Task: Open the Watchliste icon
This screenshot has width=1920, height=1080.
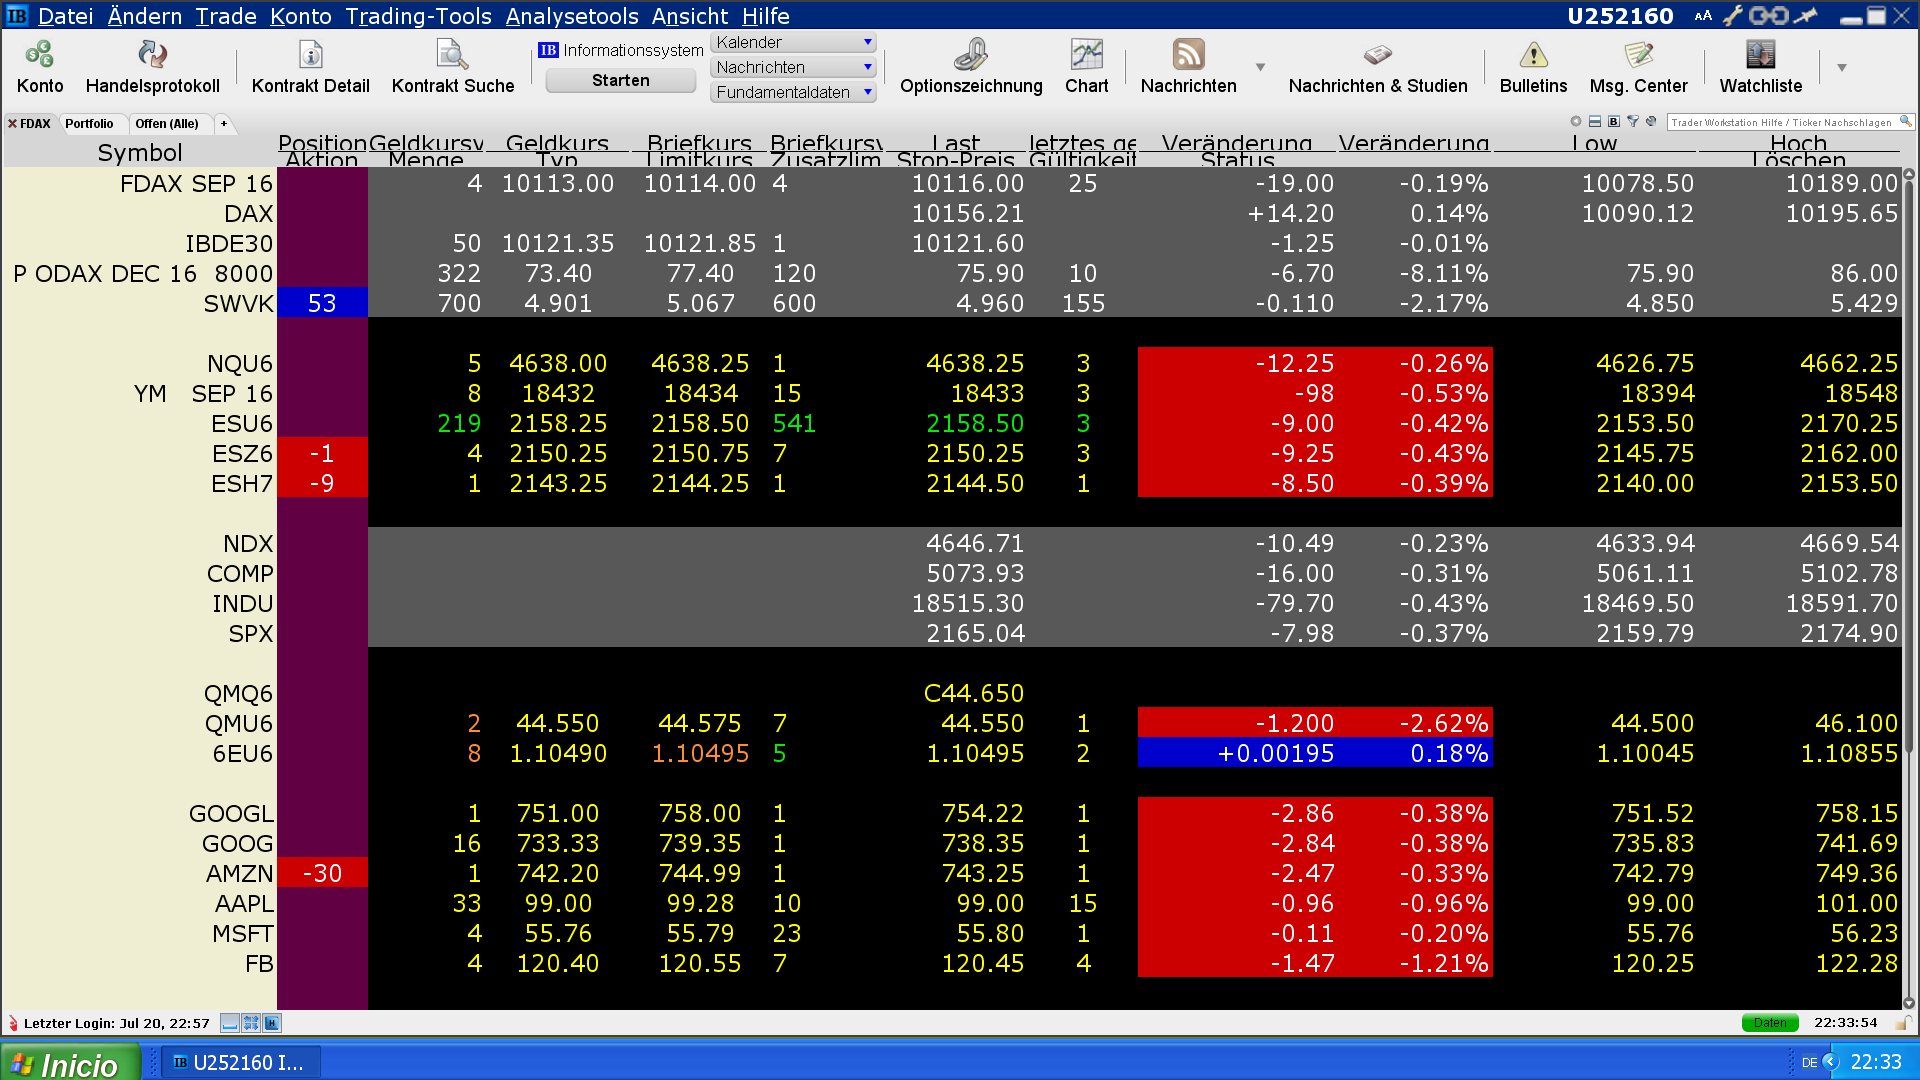Action: (1760, 55)
